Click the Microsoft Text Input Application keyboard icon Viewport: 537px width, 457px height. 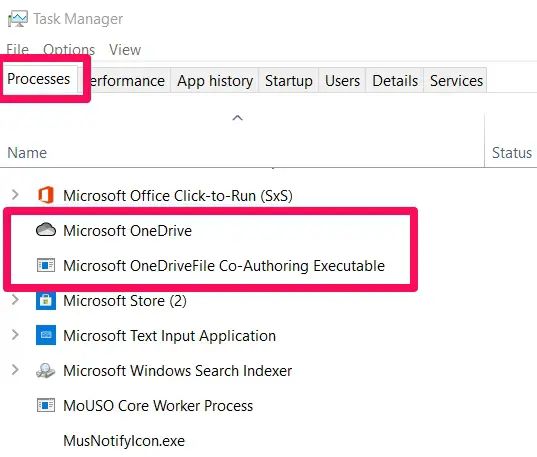[46, 335]
